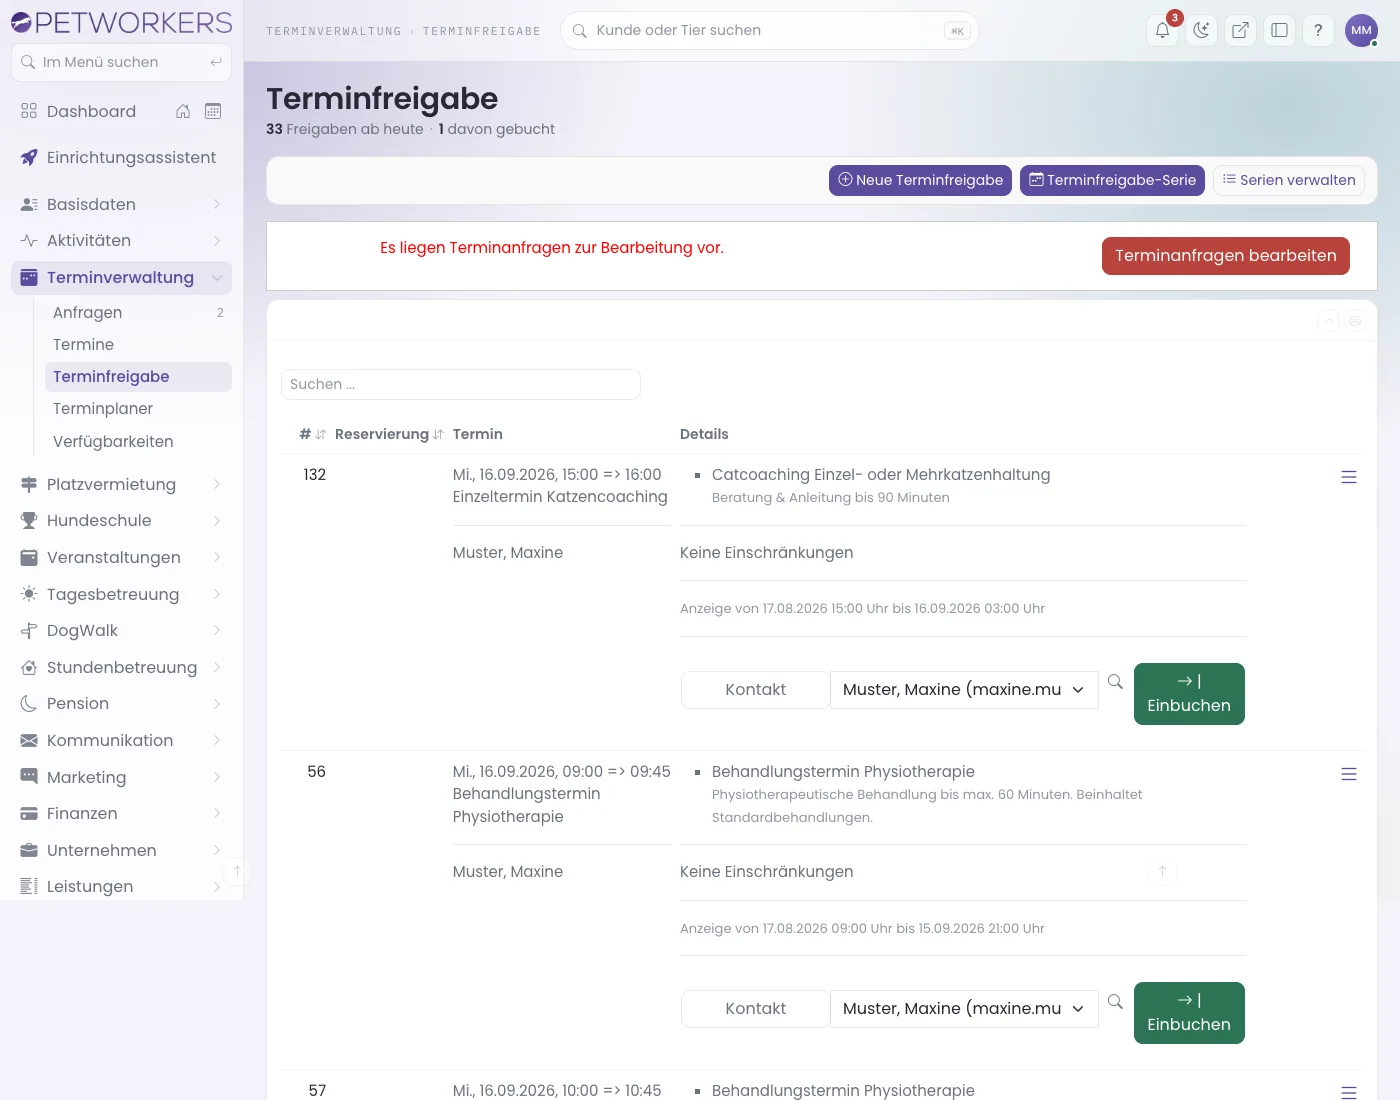Open the Terminplaner submenu item

138,408
